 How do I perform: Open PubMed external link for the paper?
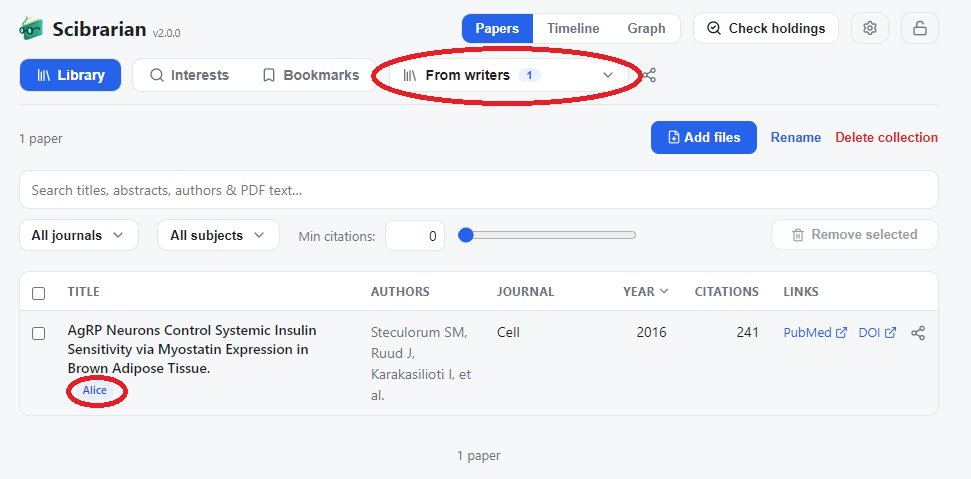(815, 333)
